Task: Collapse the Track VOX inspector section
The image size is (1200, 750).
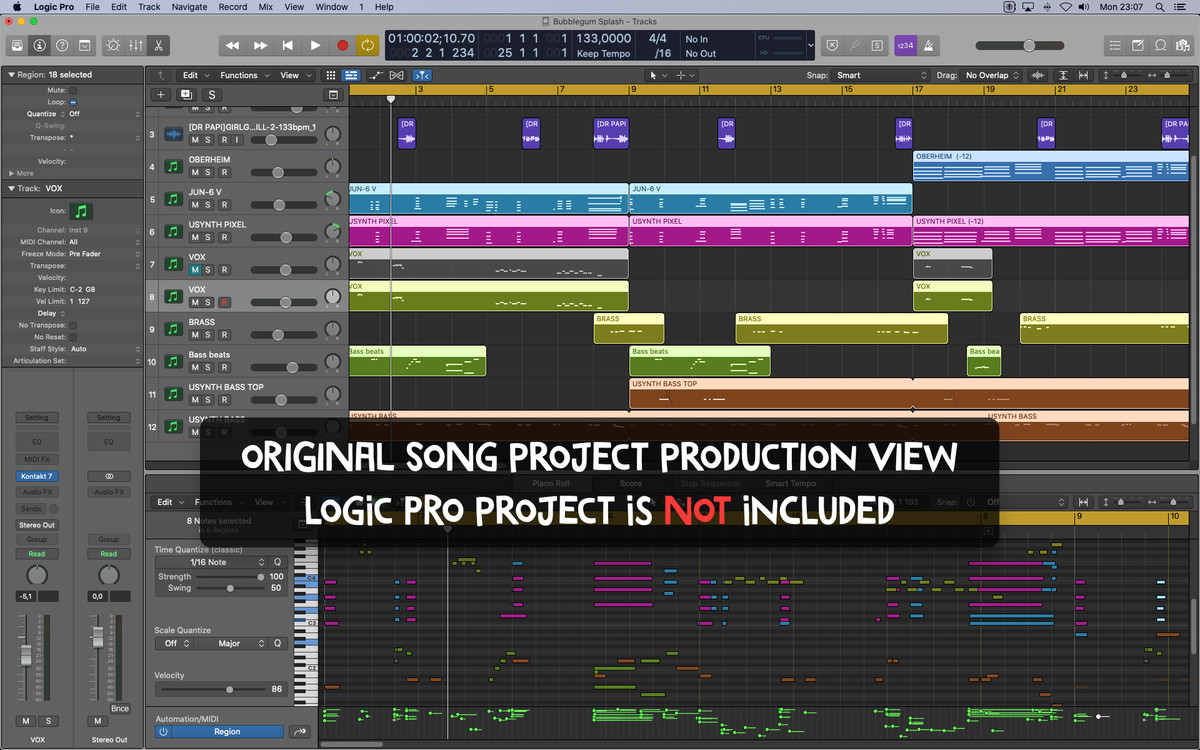Action: 11,188
